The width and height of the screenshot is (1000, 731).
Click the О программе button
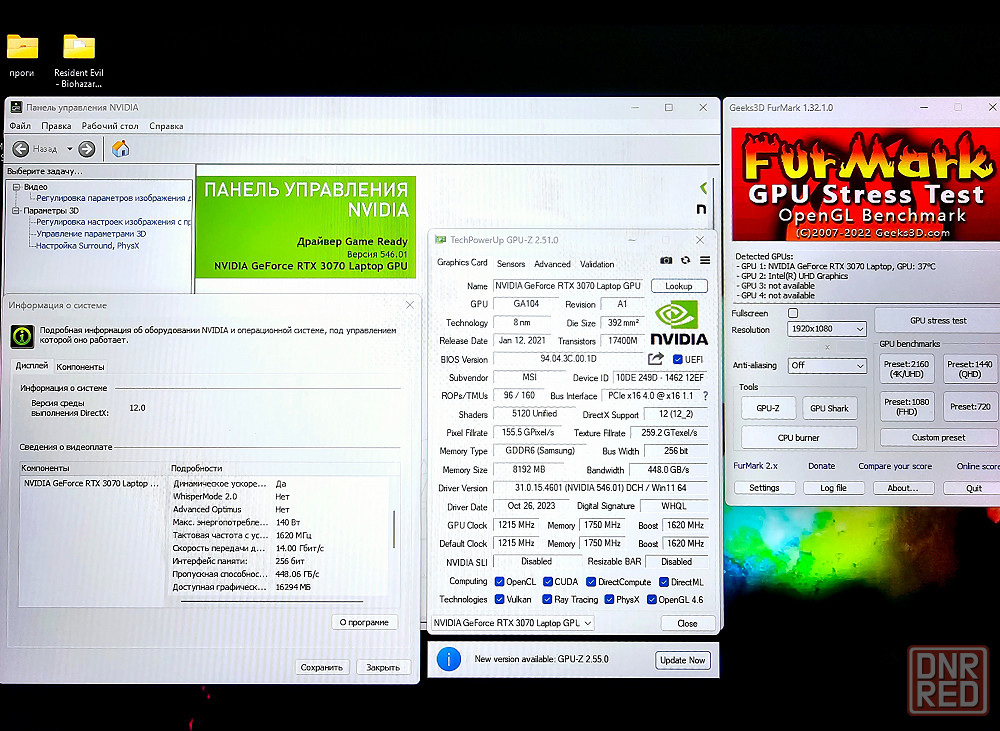tap(364, 622)
